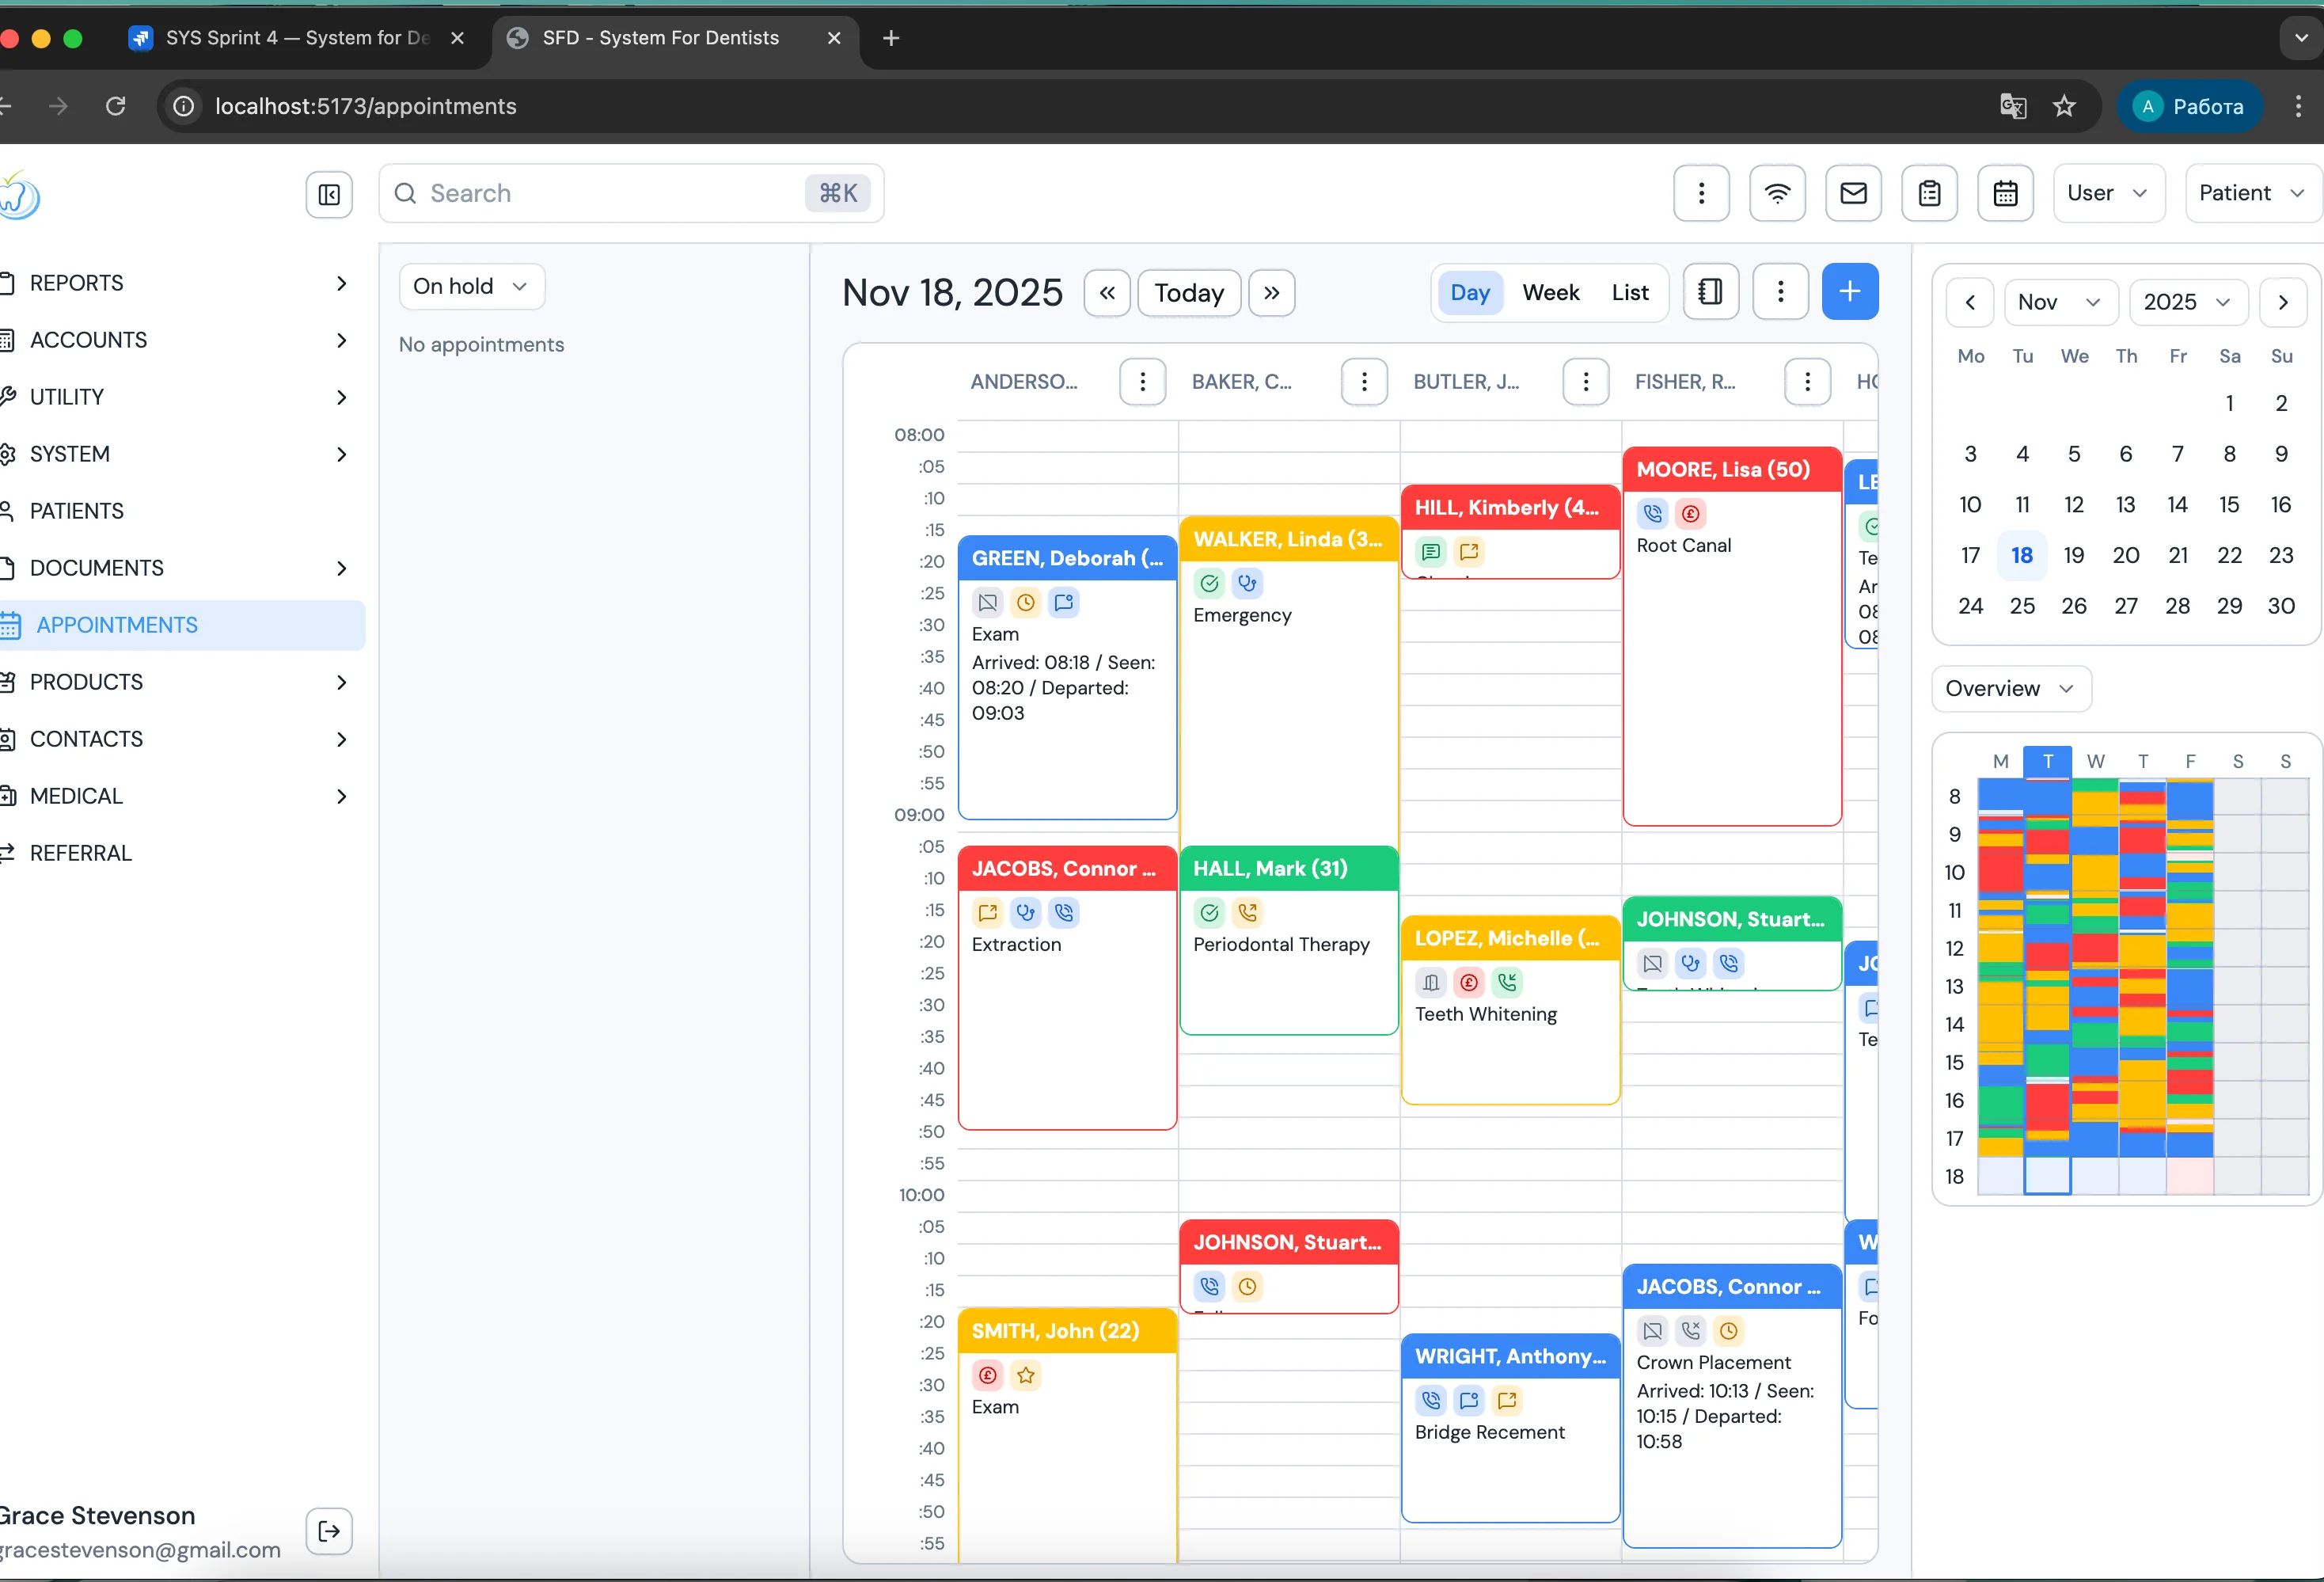Switch calendar to List view
The width and height of the screenshot is (2324, 1582).
click(1629, 293)
